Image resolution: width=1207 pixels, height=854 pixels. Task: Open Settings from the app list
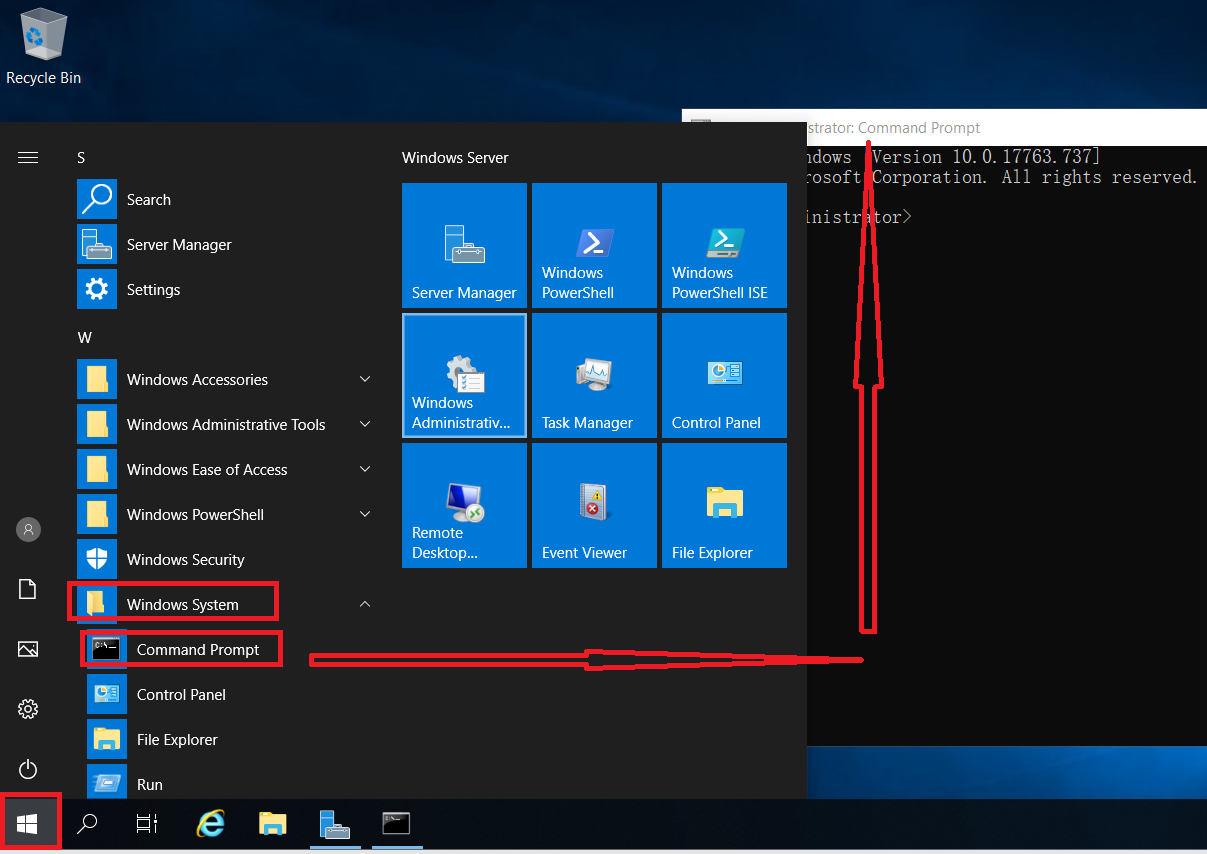(x=153, y=289)
